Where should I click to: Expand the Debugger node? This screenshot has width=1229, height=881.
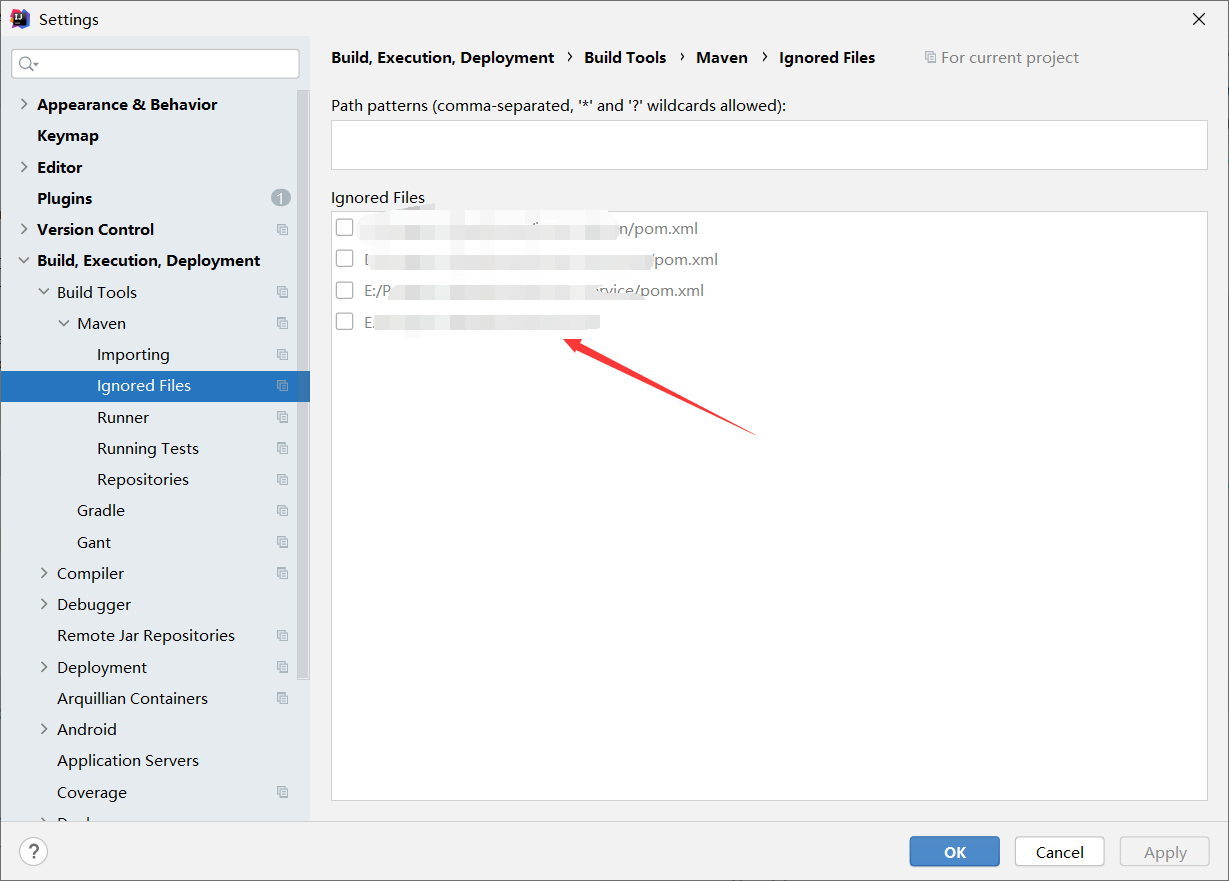[x=44, y=604]
